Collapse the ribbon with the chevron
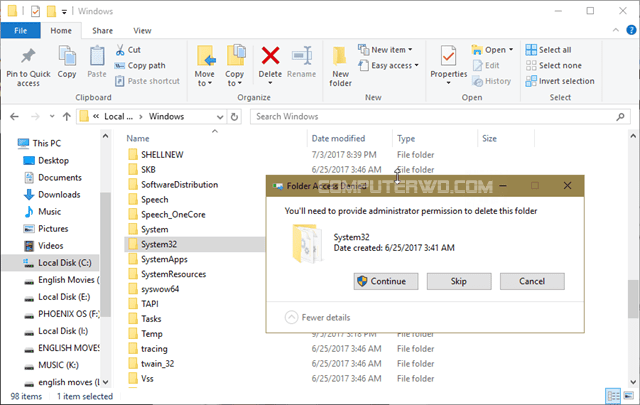The height and width of the screenshot is (405, 640). point(616,30)
